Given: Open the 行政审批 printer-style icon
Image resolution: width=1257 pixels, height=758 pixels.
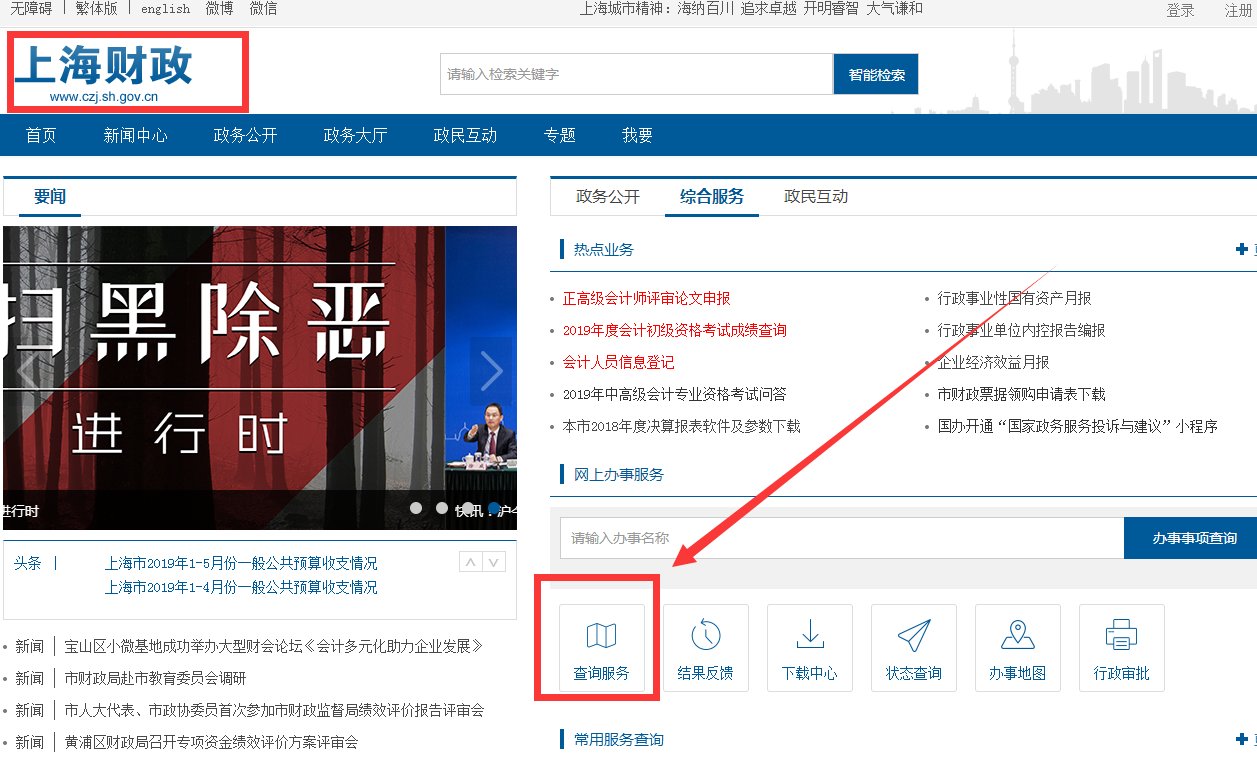Looking at the screenshot, I should point(1121,647).
